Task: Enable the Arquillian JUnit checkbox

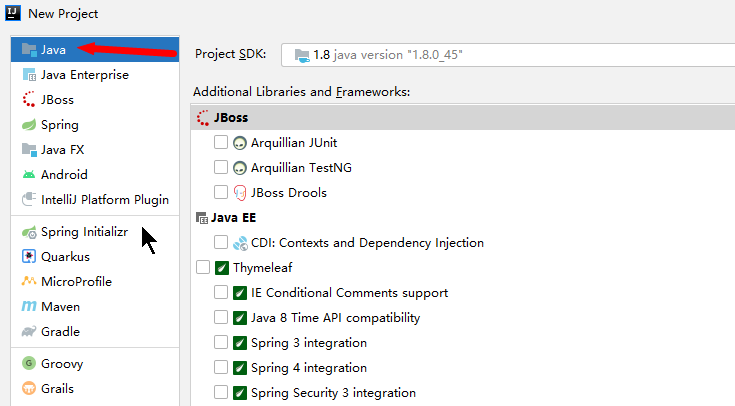Action: (221, 143)
